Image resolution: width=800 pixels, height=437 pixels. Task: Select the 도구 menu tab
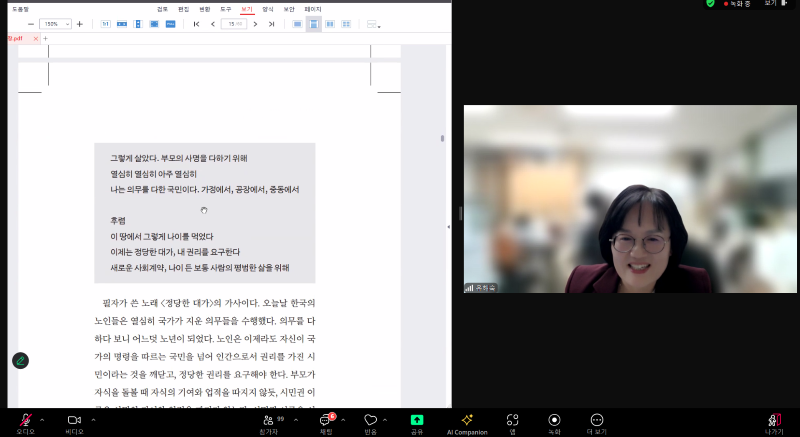[x=225, y=8]
